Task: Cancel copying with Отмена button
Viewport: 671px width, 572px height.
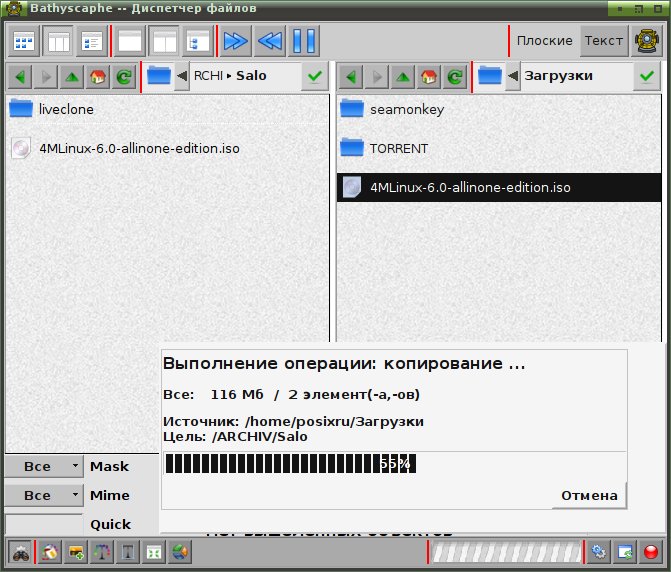Action: pyautogui.click(x=589, y=495)
